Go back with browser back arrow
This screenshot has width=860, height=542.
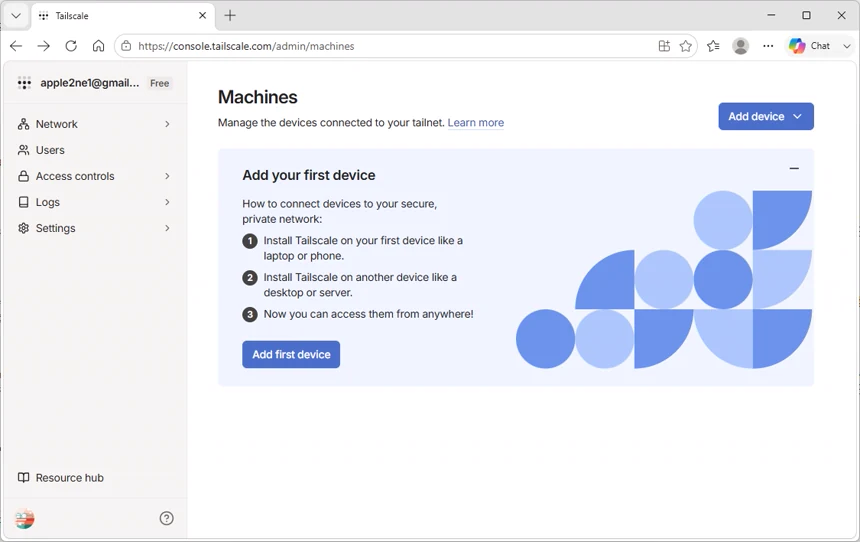tap(16, 46)
